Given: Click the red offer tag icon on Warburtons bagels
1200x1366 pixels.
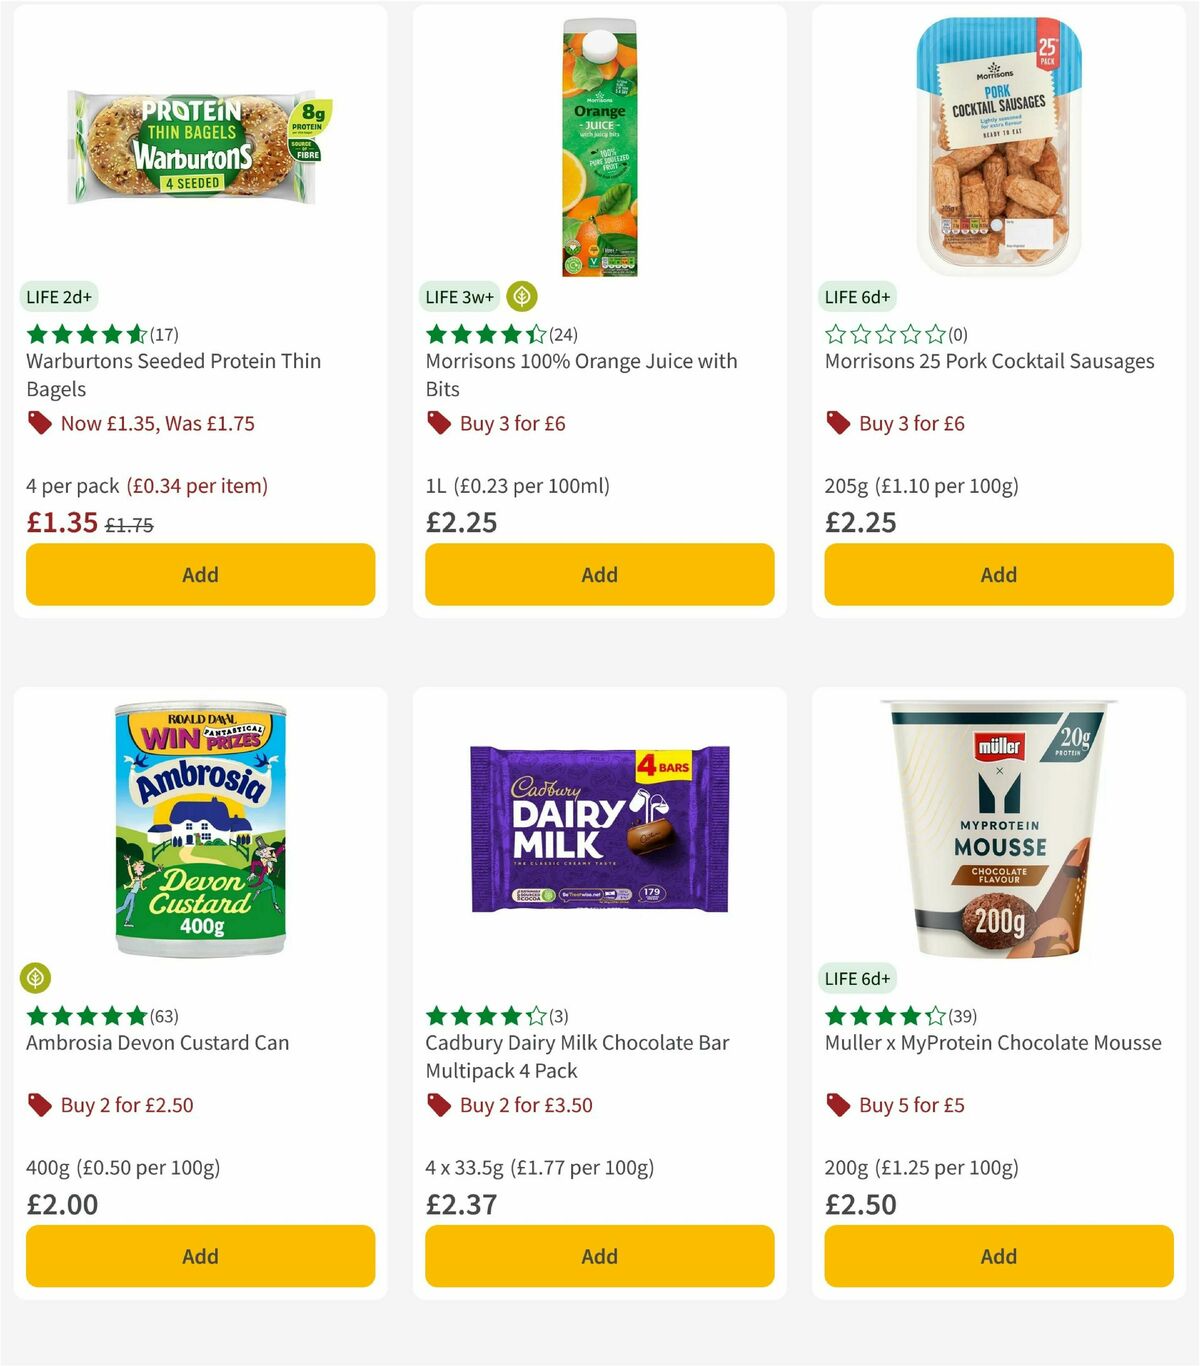Looking at the screenshot, I should pos(39,423).
